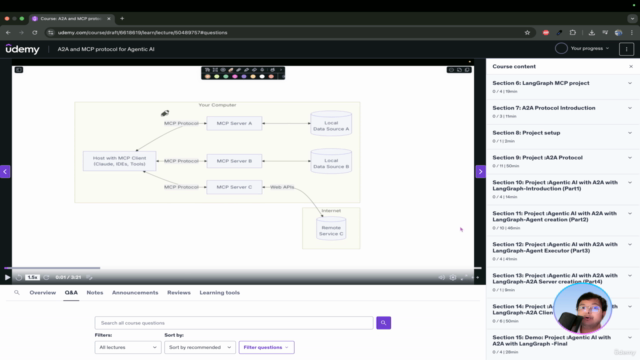Reload the browser page
Image resolution: width=640 pixels, height=360 pixels.
[x=35, y=33]
